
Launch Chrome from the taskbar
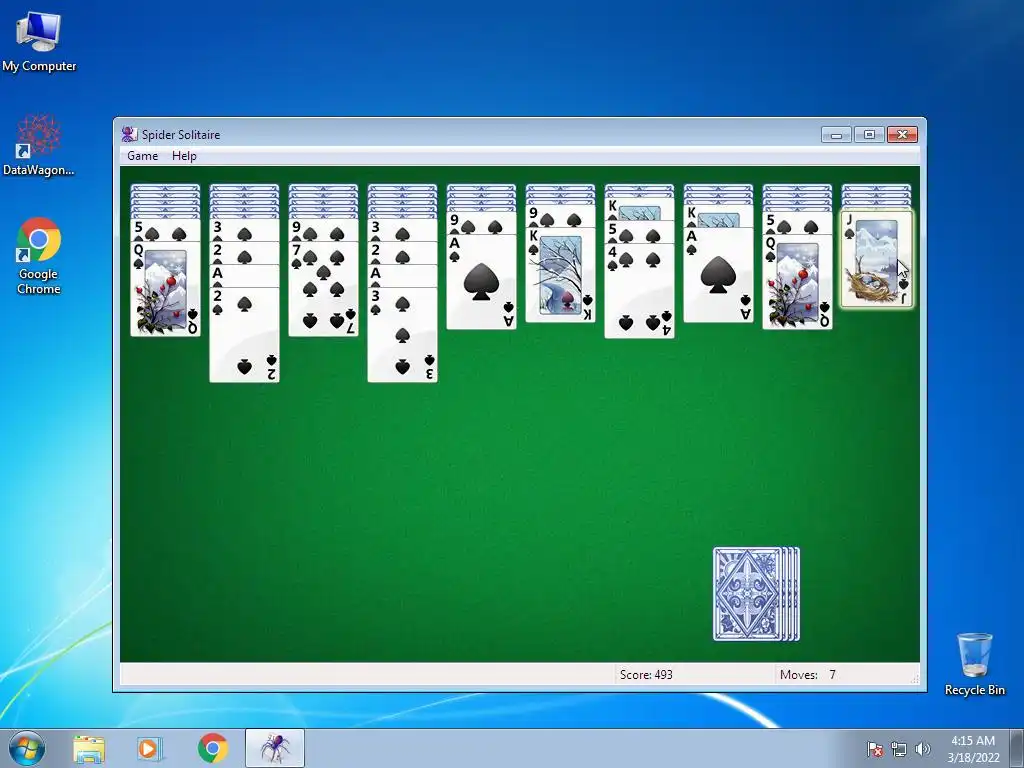coord(212,749)
